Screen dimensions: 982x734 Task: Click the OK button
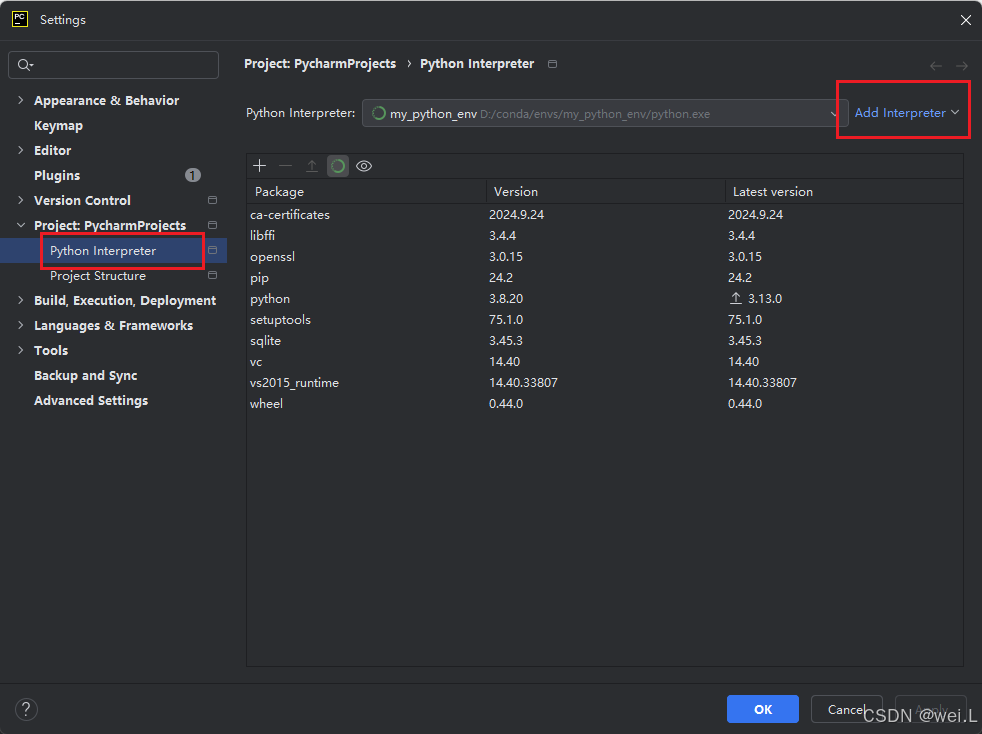click(x=763, y=709)
